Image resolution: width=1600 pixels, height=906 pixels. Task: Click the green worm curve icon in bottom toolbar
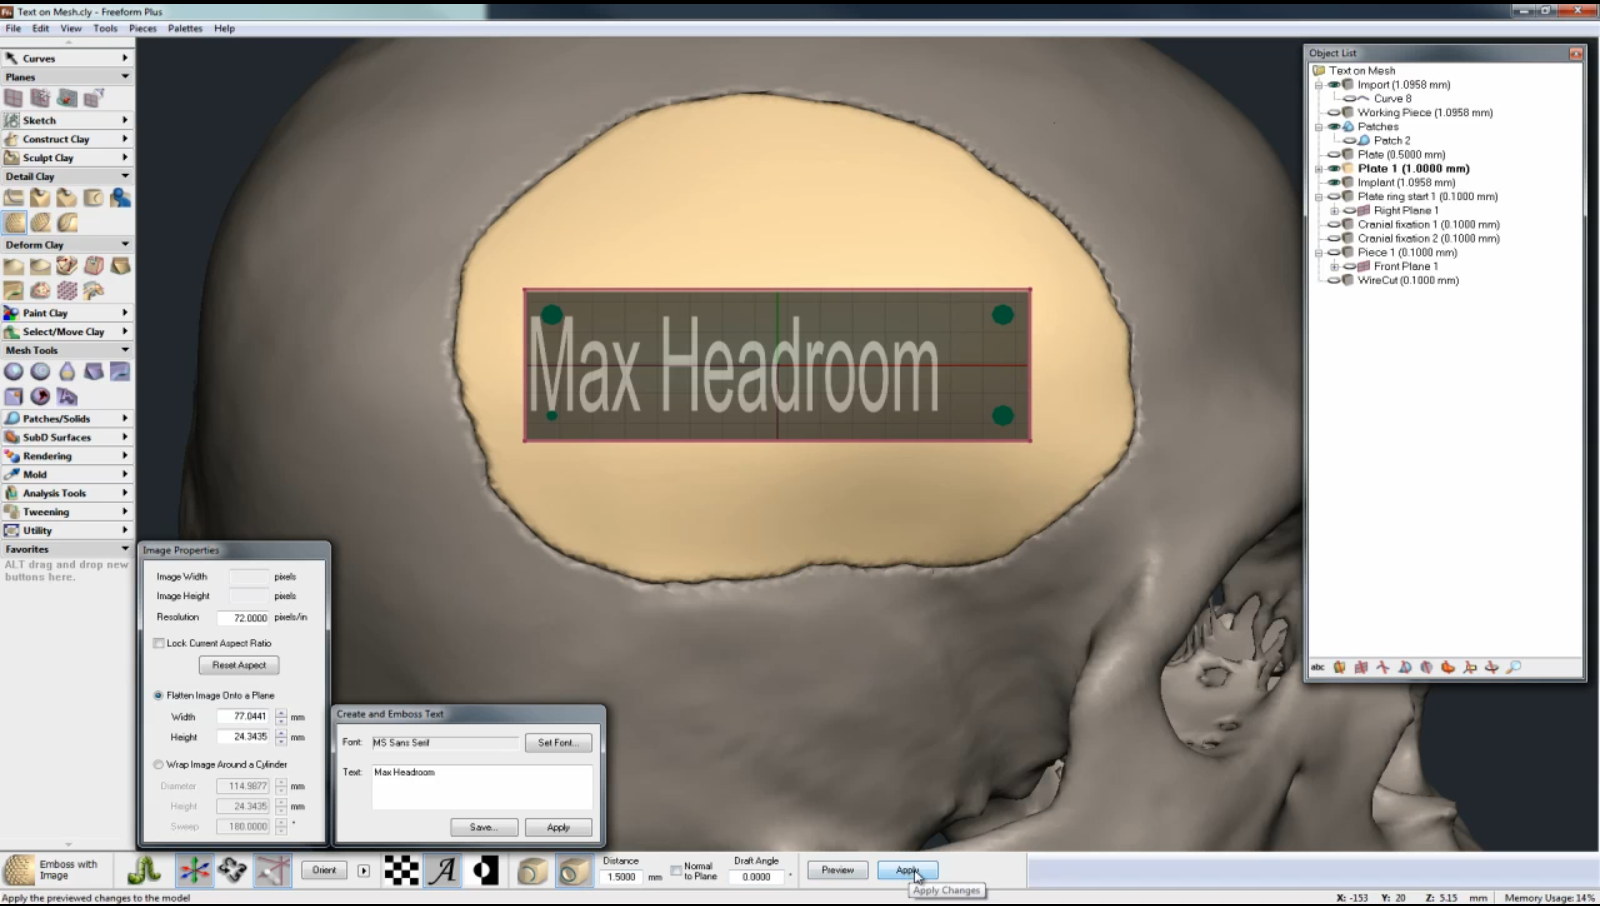pyautogui.click(x=144, y=870)
